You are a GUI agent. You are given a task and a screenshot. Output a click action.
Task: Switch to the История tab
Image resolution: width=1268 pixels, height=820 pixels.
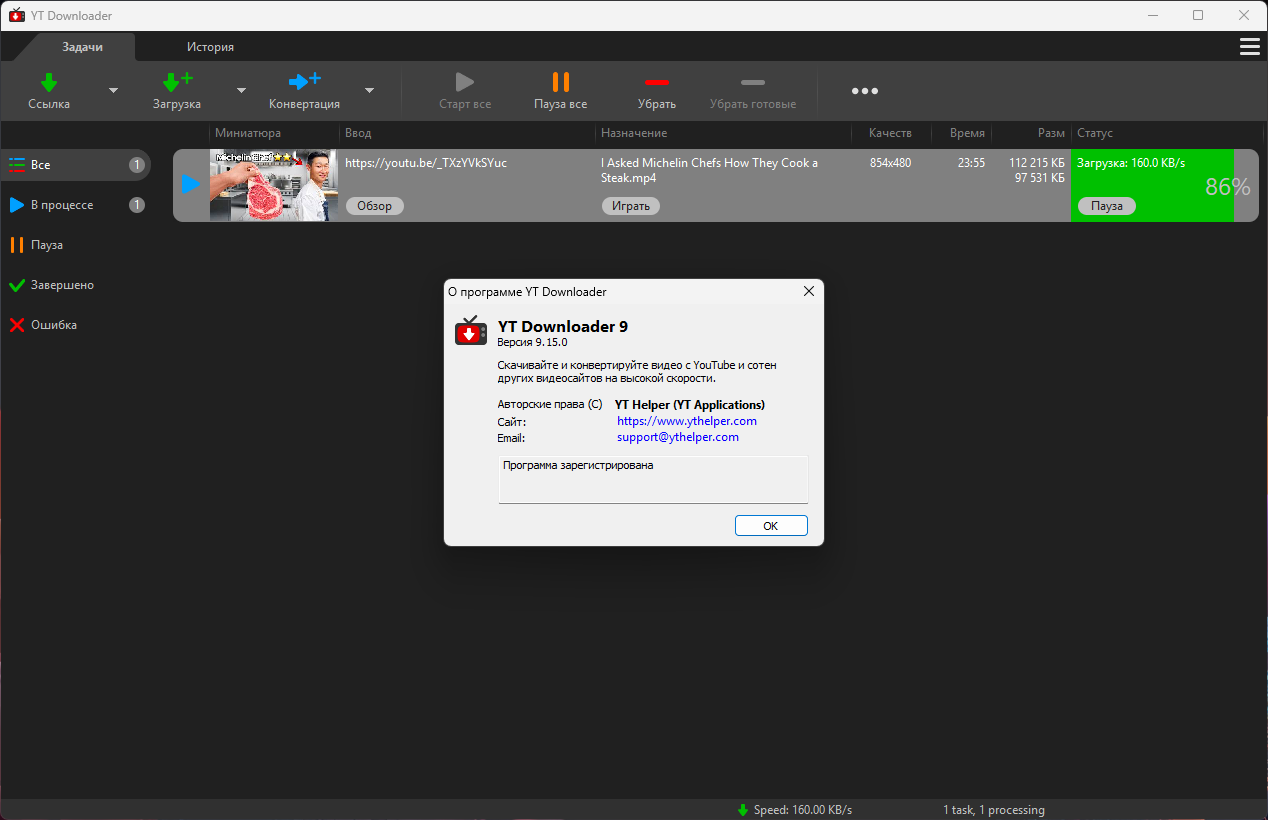210,47
